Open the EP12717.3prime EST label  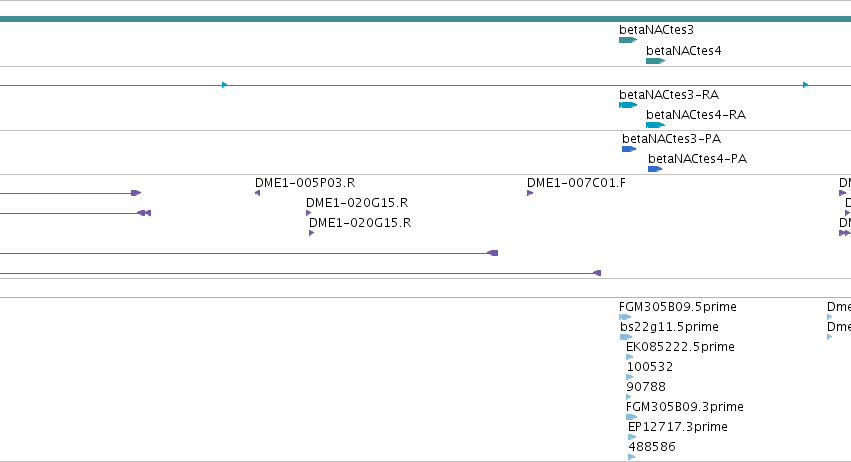(x=677, y=427)
